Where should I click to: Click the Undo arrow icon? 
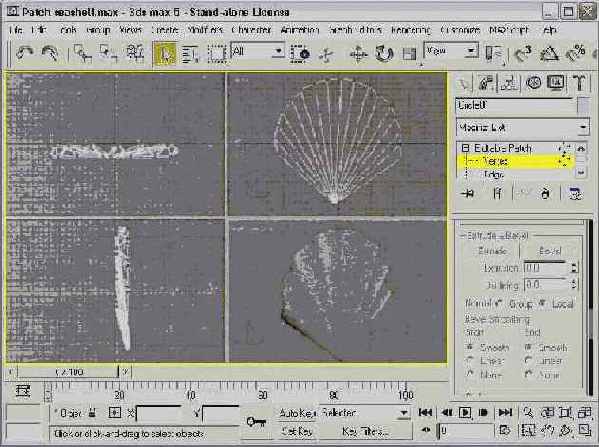click(25, 54)
